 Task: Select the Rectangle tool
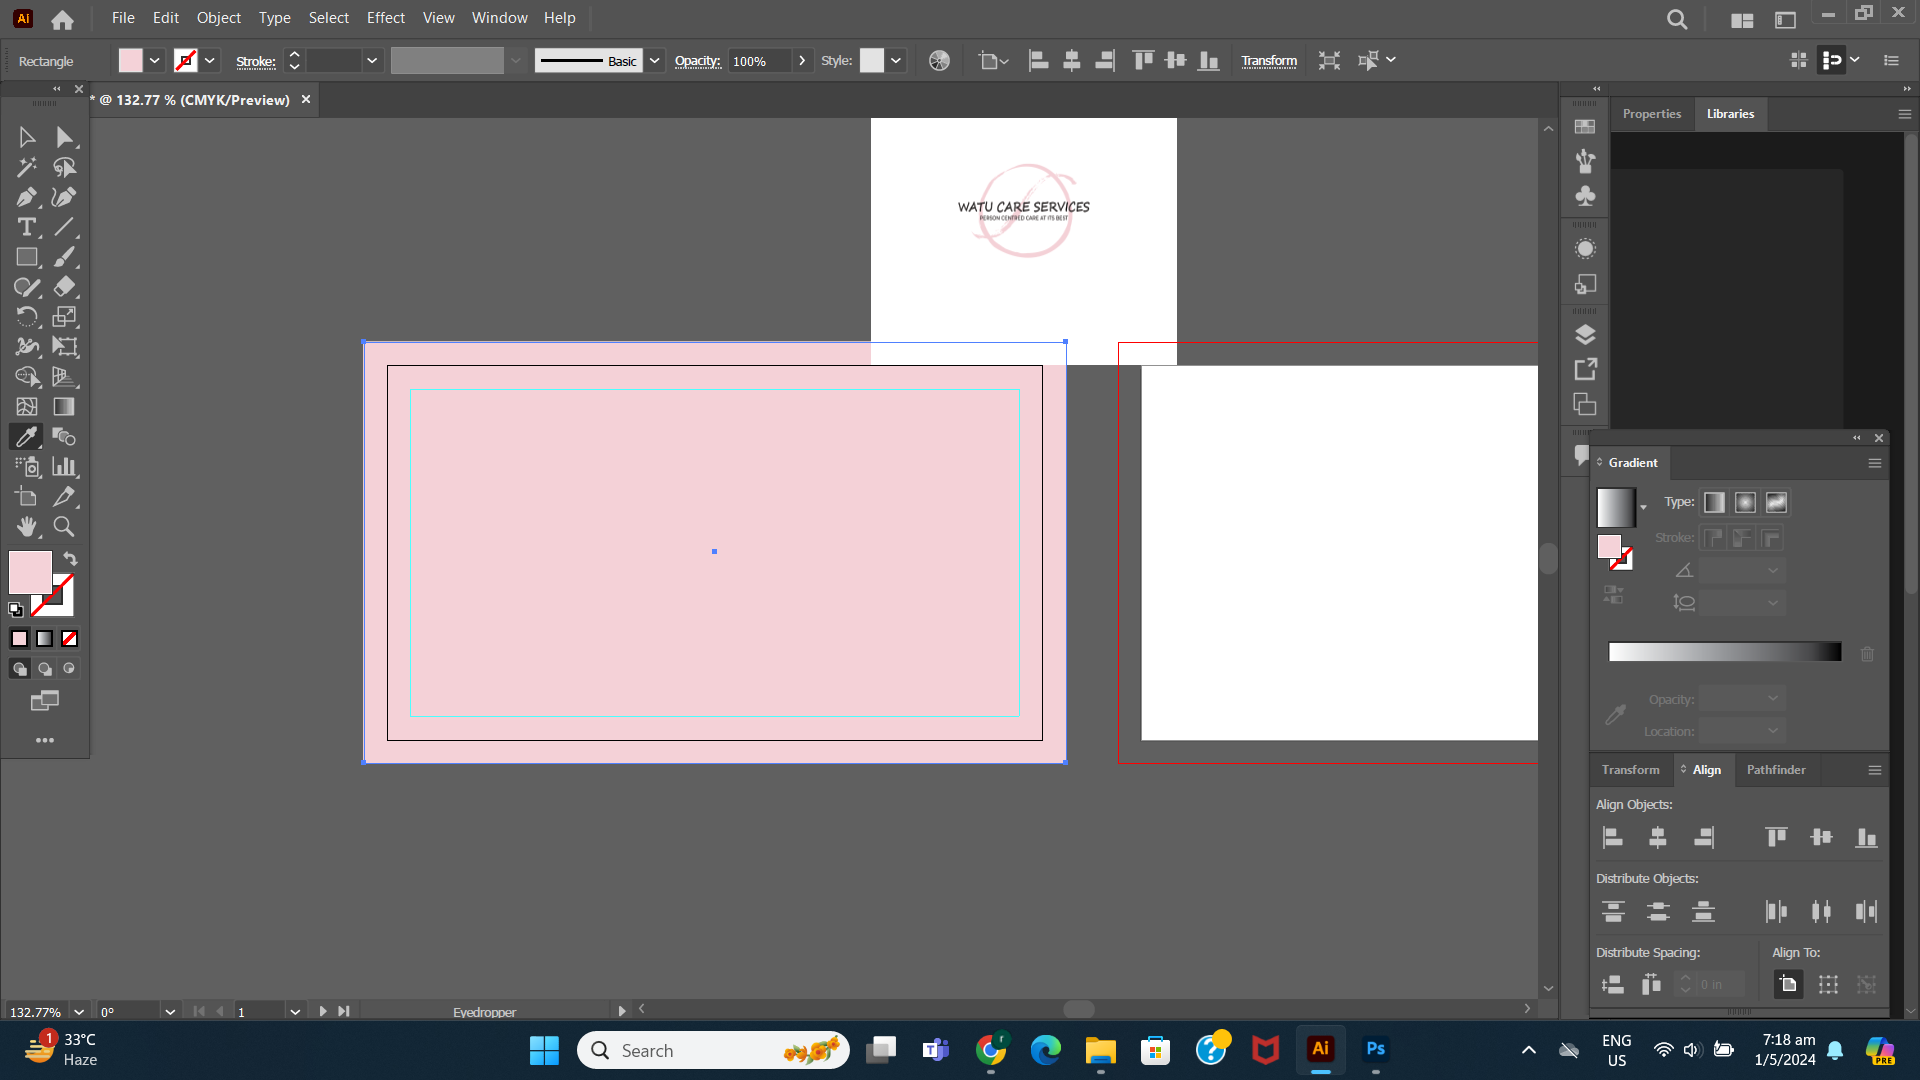[26, 257]
